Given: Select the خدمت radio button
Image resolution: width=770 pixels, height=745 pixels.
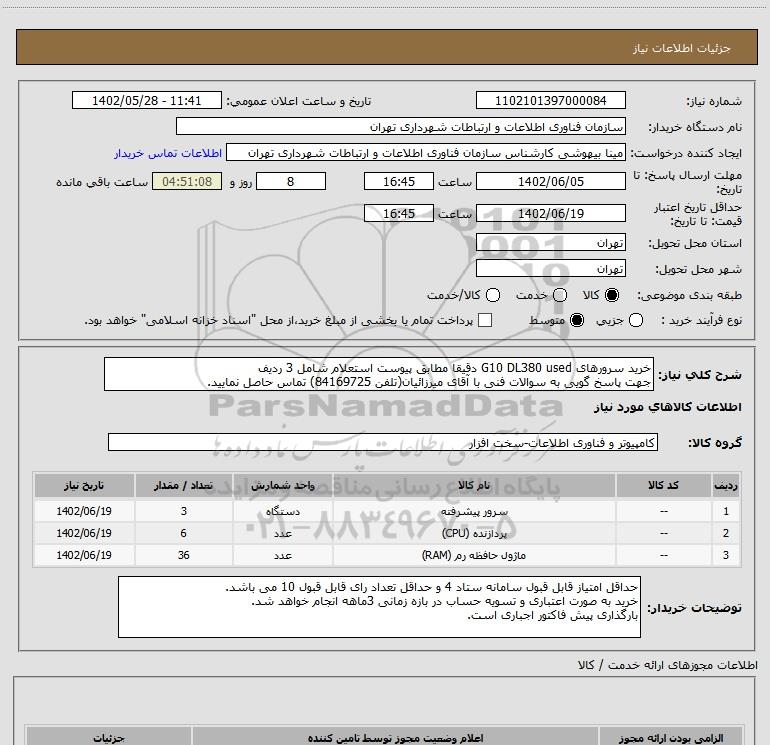Looking at the screenshot, I should pos(560,295).
